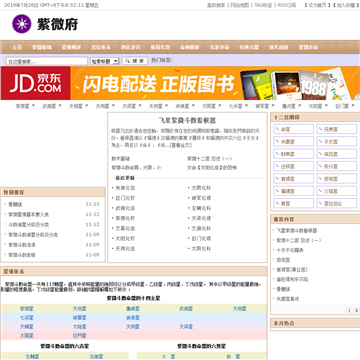Open the 紫微化权 recent update

(125, 218)
